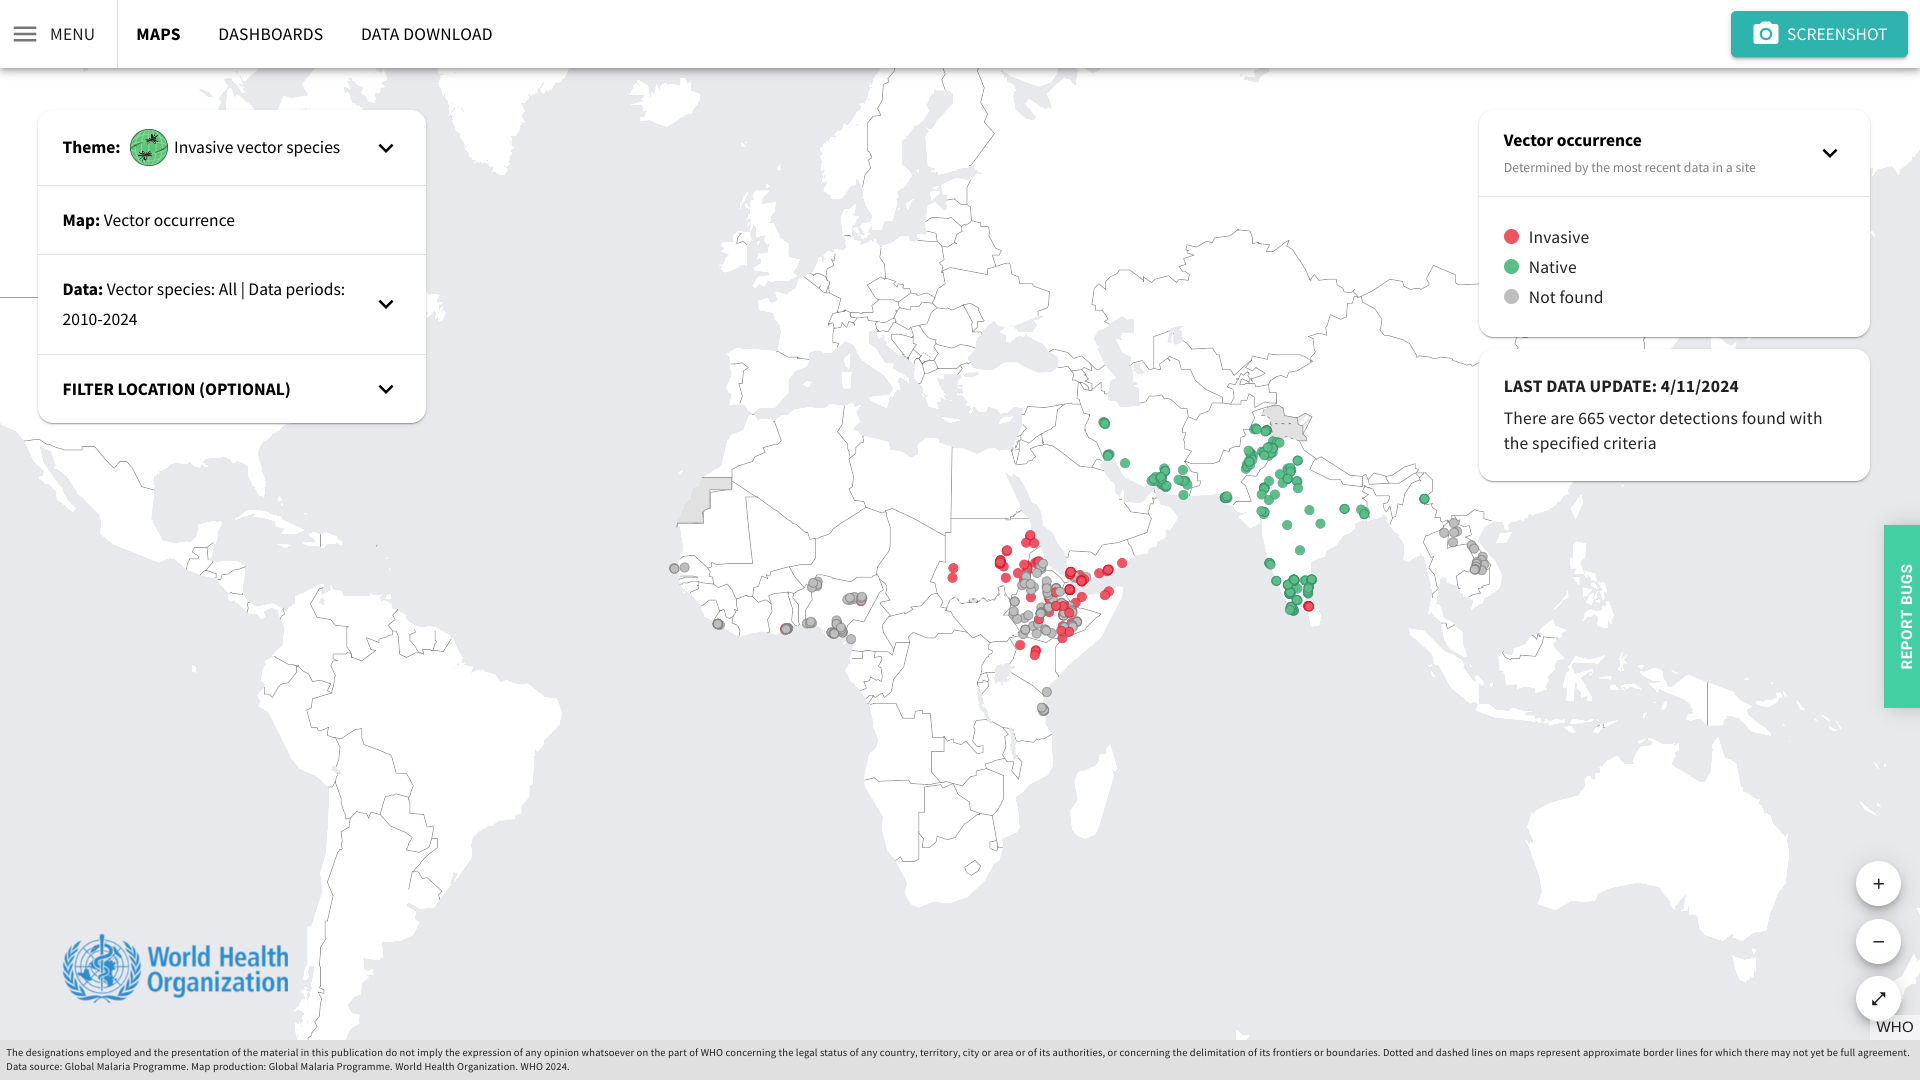The width and height of the screenshot is (1920, 1080).
Task: Click the camera Screenshot button
Action: point(1818,34)
